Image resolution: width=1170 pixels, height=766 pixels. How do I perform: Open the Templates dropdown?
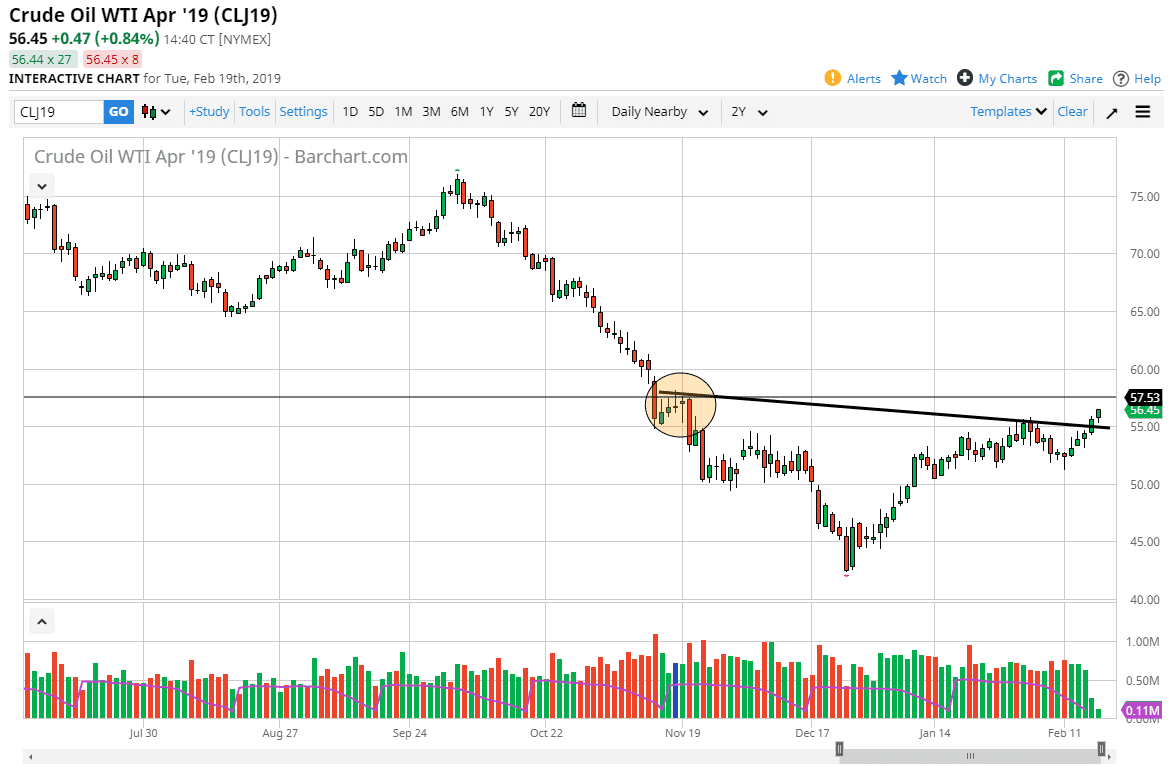click(x=1007, y=111)
